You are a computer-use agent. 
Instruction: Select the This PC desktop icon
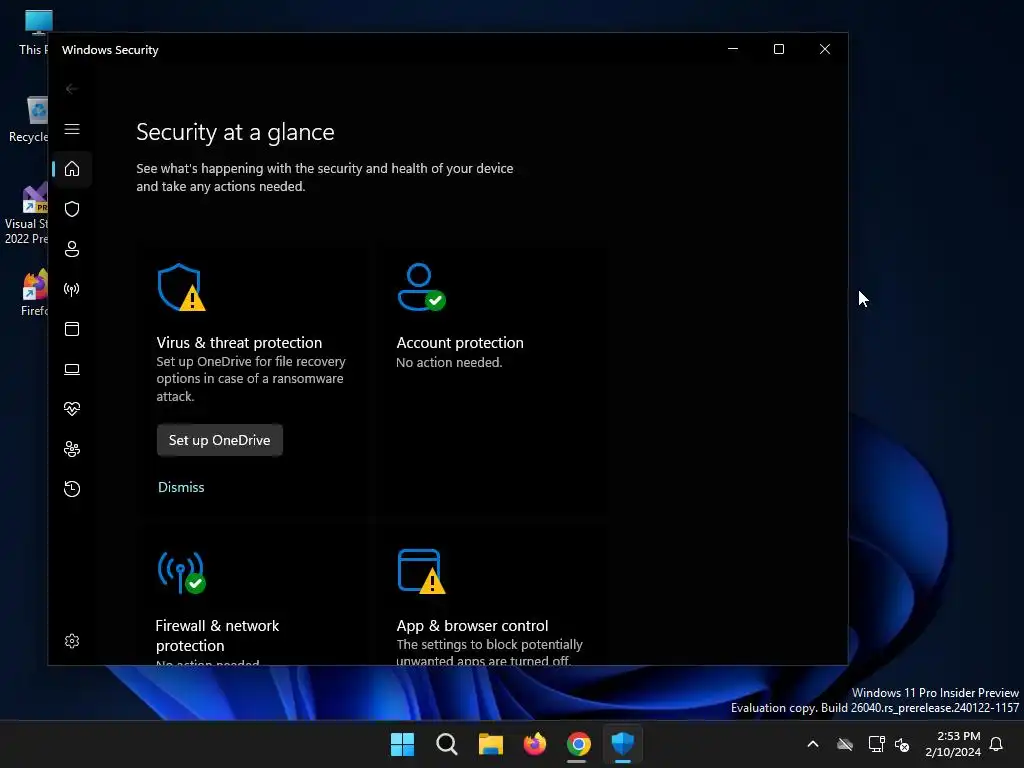pyautogui.click(x=33, y=32)
